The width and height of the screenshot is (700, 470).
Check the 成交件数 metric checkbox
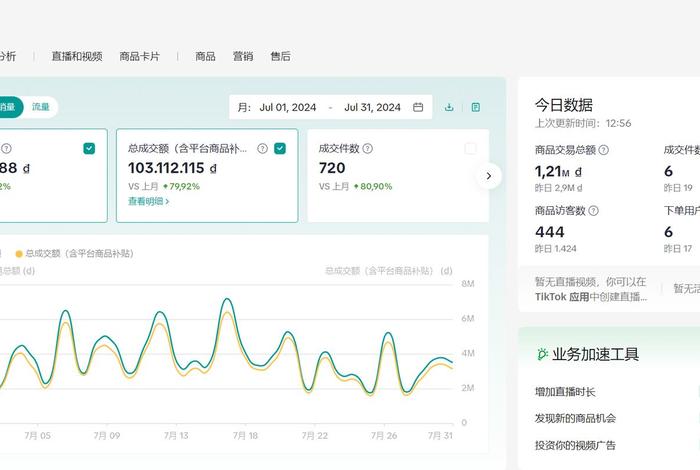[x=471, y=148]
